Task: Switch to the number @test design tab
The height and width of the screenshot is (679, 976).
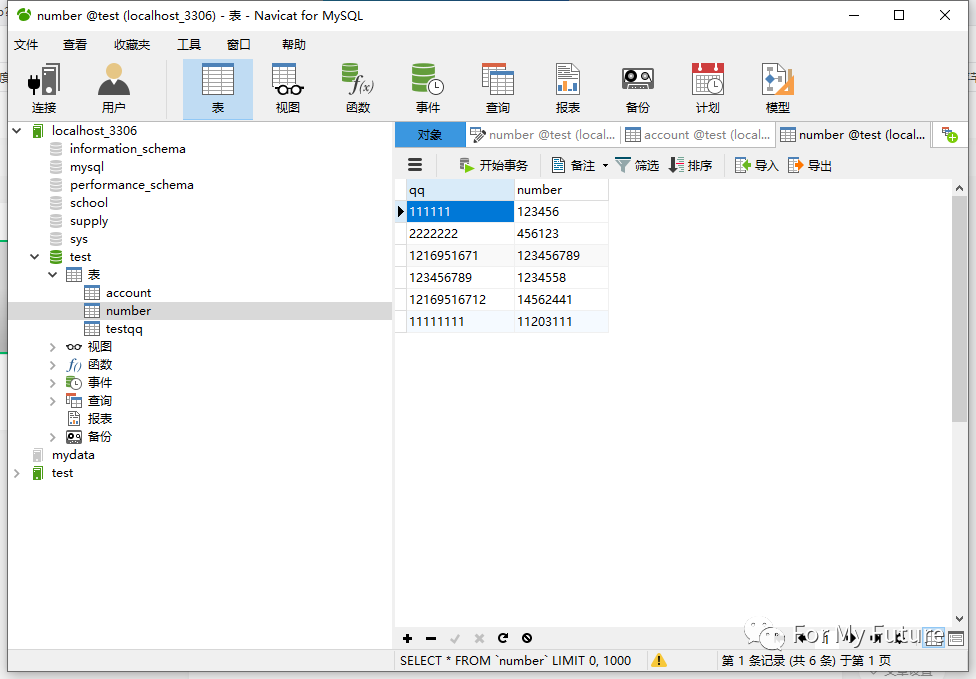Action: tap(543, 134)
